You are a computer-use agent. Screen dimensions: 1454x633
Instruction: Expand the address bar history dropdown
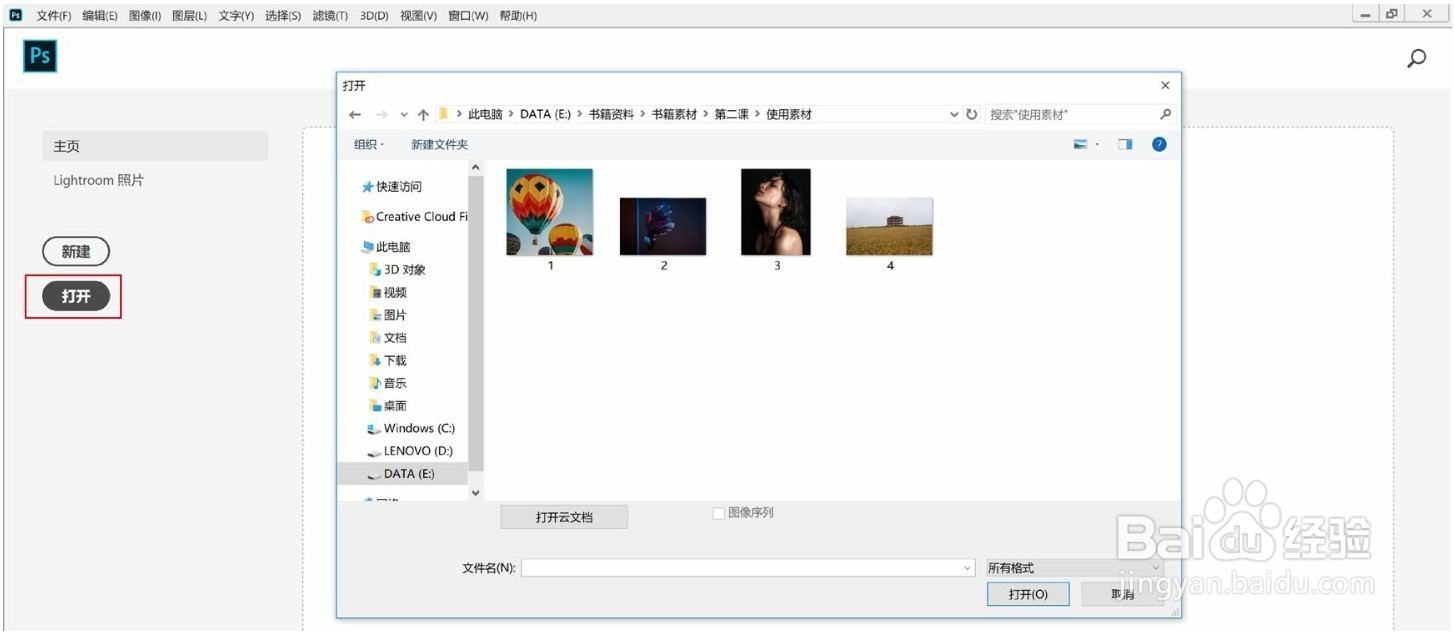pos(954,115)
